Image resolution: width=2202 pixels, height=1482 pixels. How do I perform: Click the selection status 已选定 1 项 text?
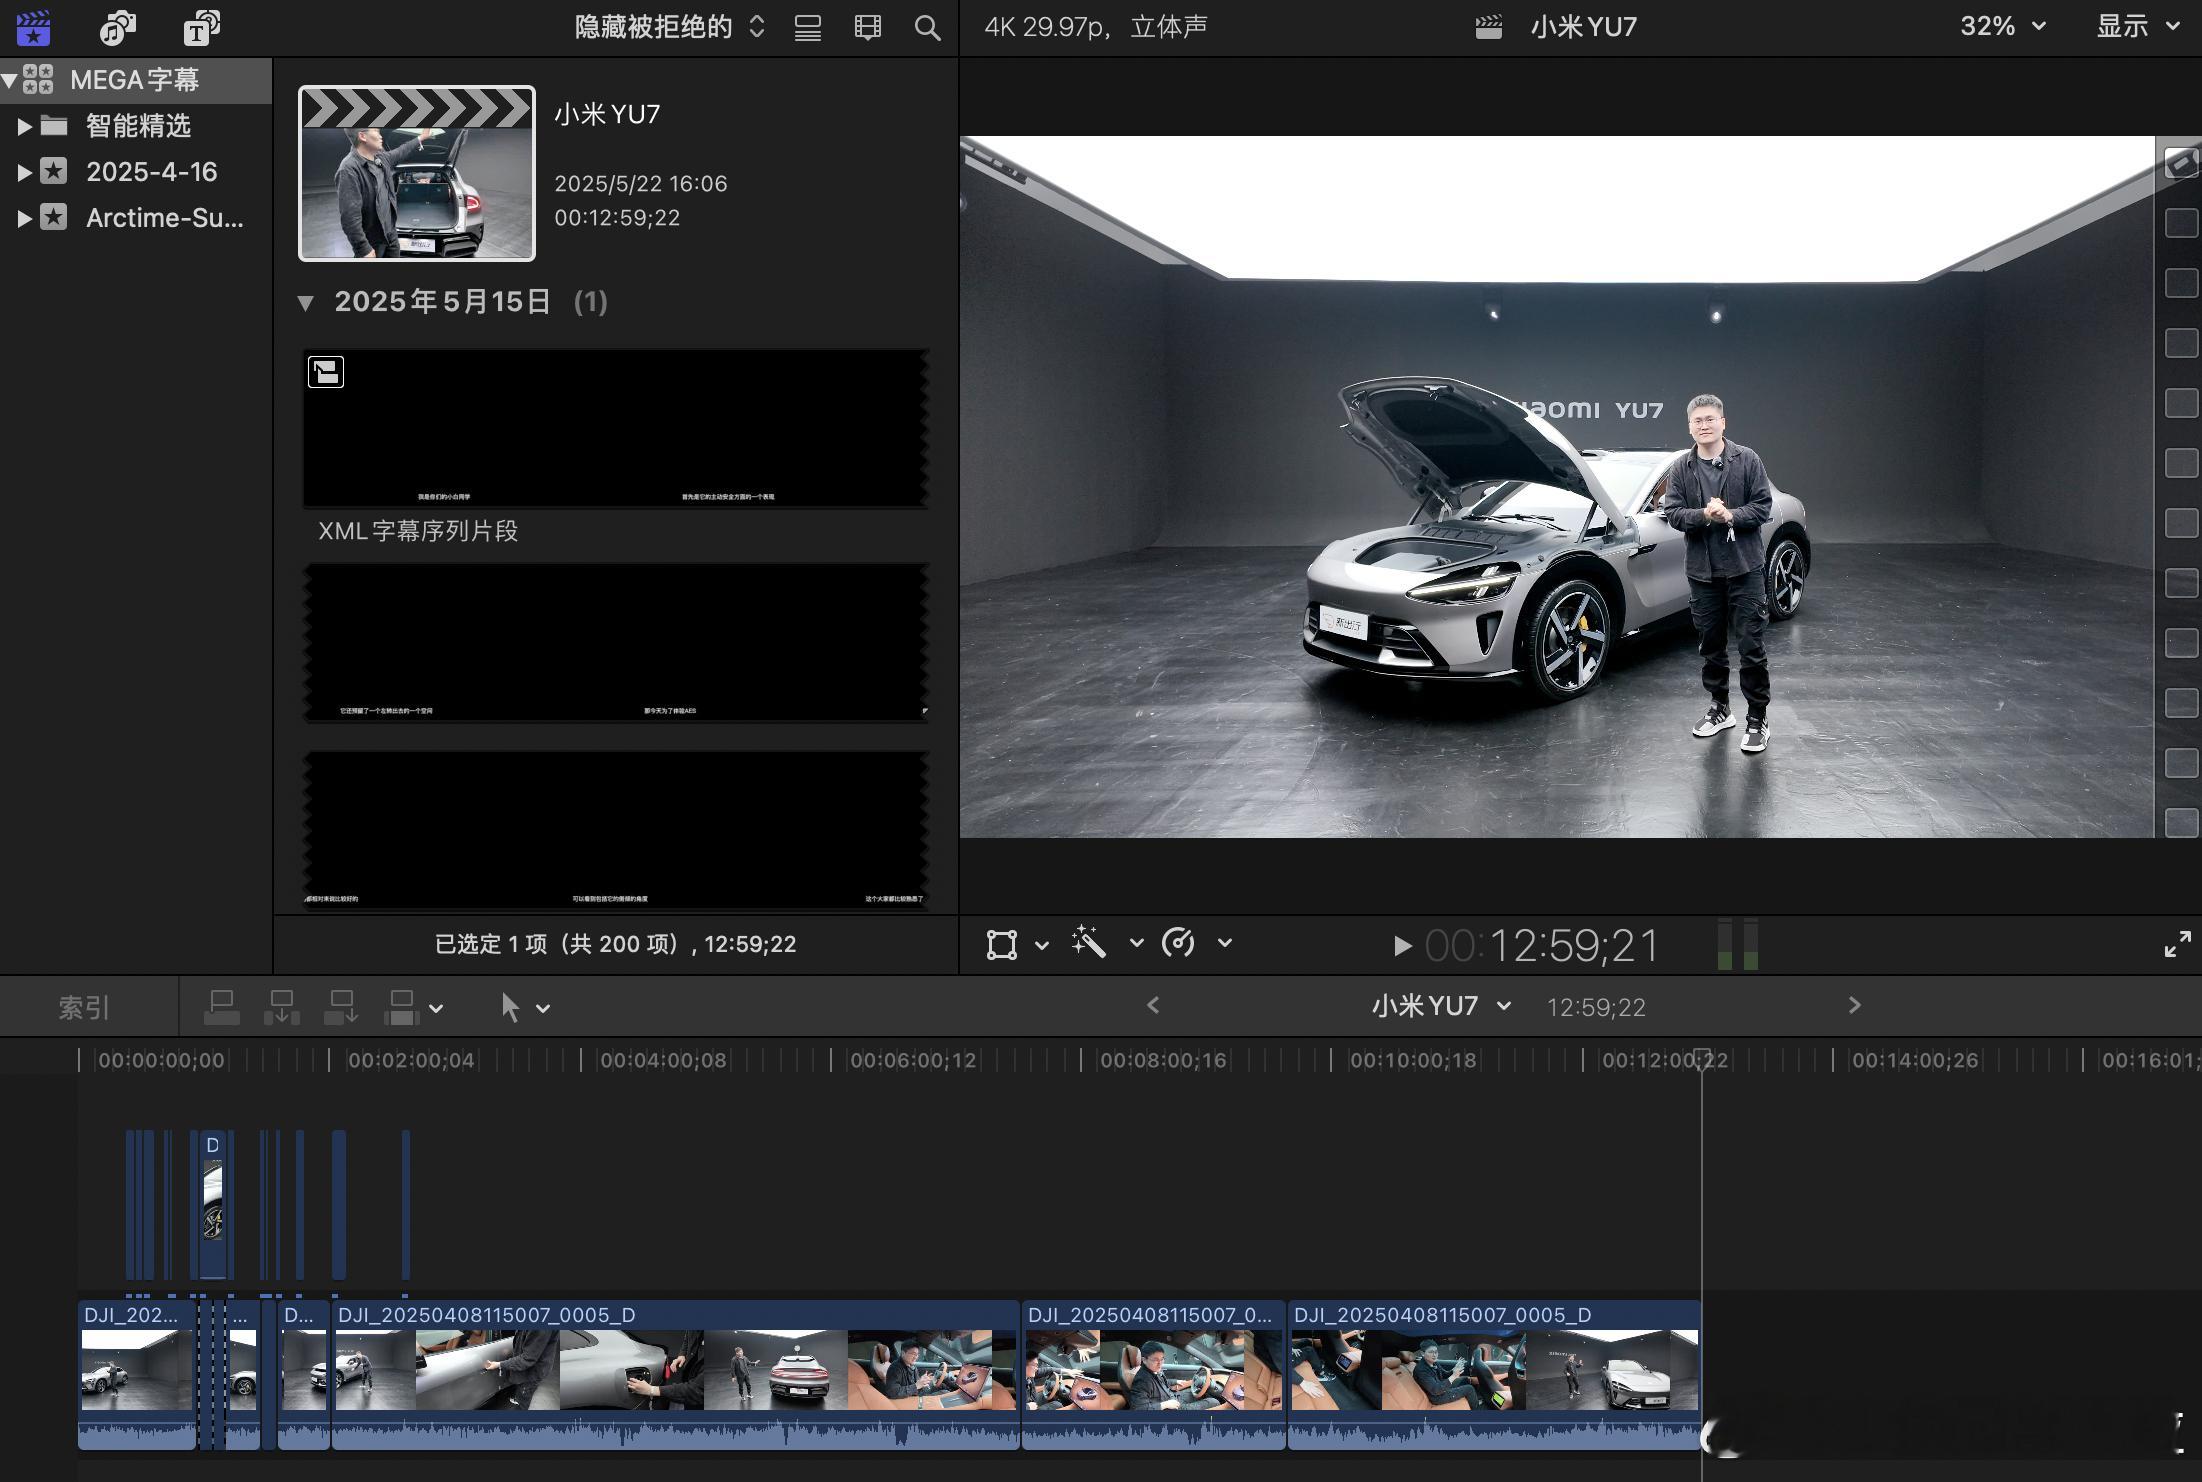[615, 944]
